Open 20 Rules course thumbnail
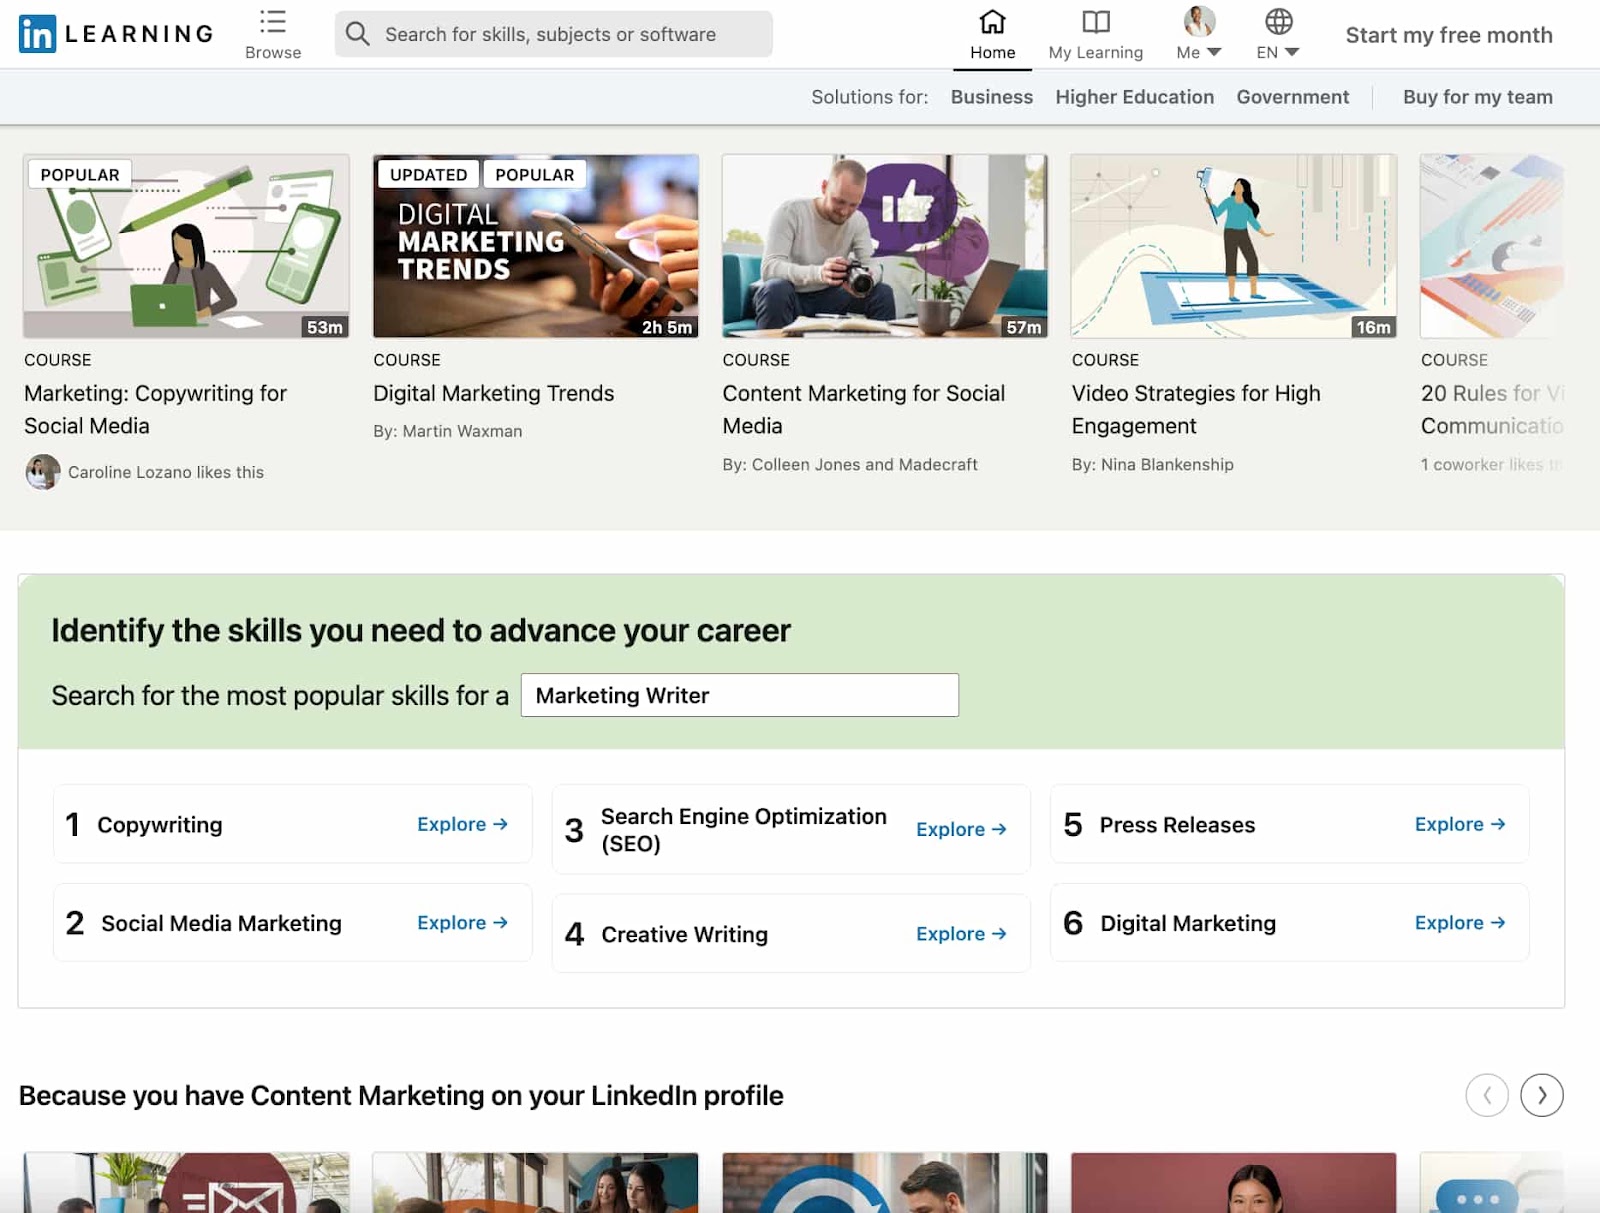Screen dimensions: 1600x1213 tap(1492, 246)
